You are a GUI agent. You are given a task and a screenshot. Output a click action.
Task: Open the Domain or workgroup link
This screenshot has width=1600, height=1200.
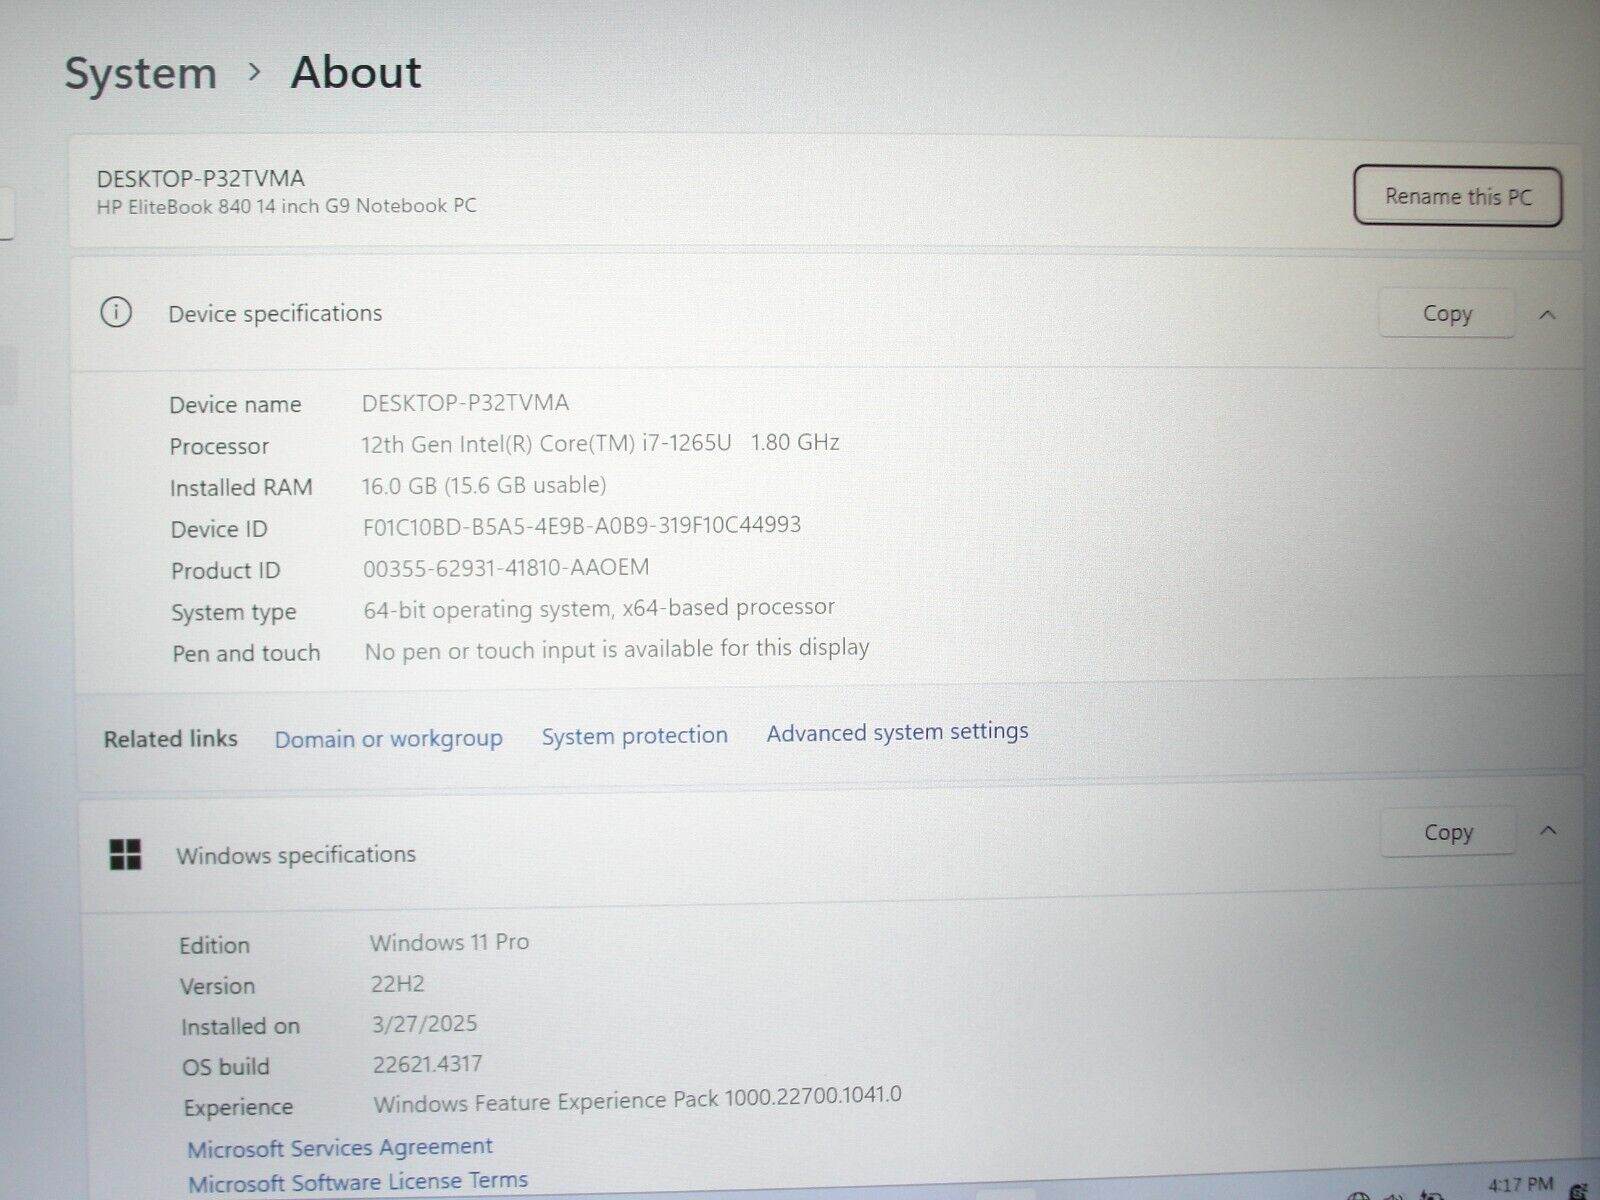(x=388, y=739)
